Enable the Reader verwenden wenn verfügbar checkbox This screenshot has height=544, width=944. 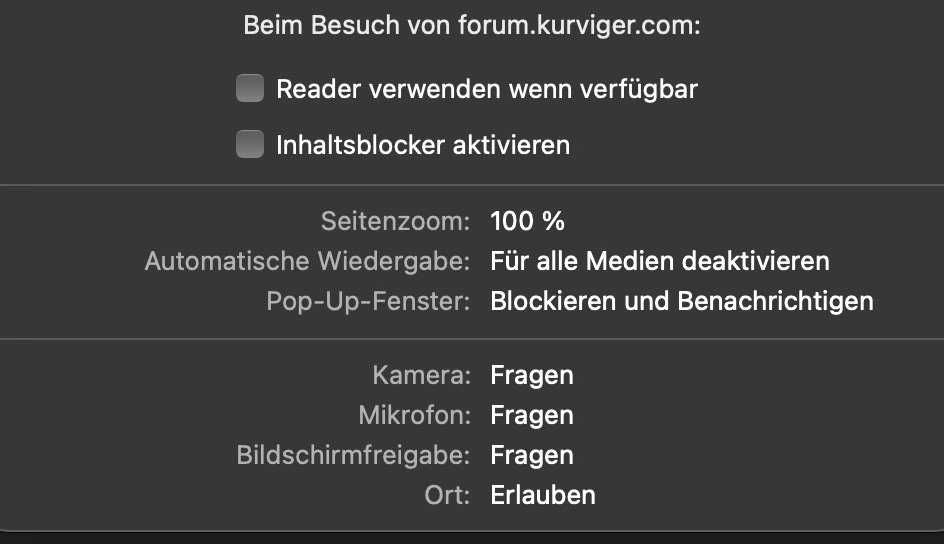[x=249, y=89]
